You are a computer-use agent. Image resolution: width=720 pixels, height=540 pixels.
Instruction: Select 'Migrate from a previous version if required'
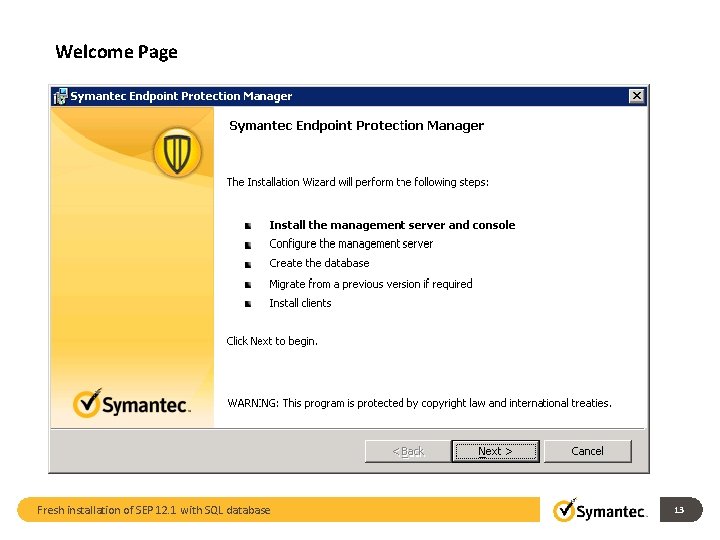point(371,284)
